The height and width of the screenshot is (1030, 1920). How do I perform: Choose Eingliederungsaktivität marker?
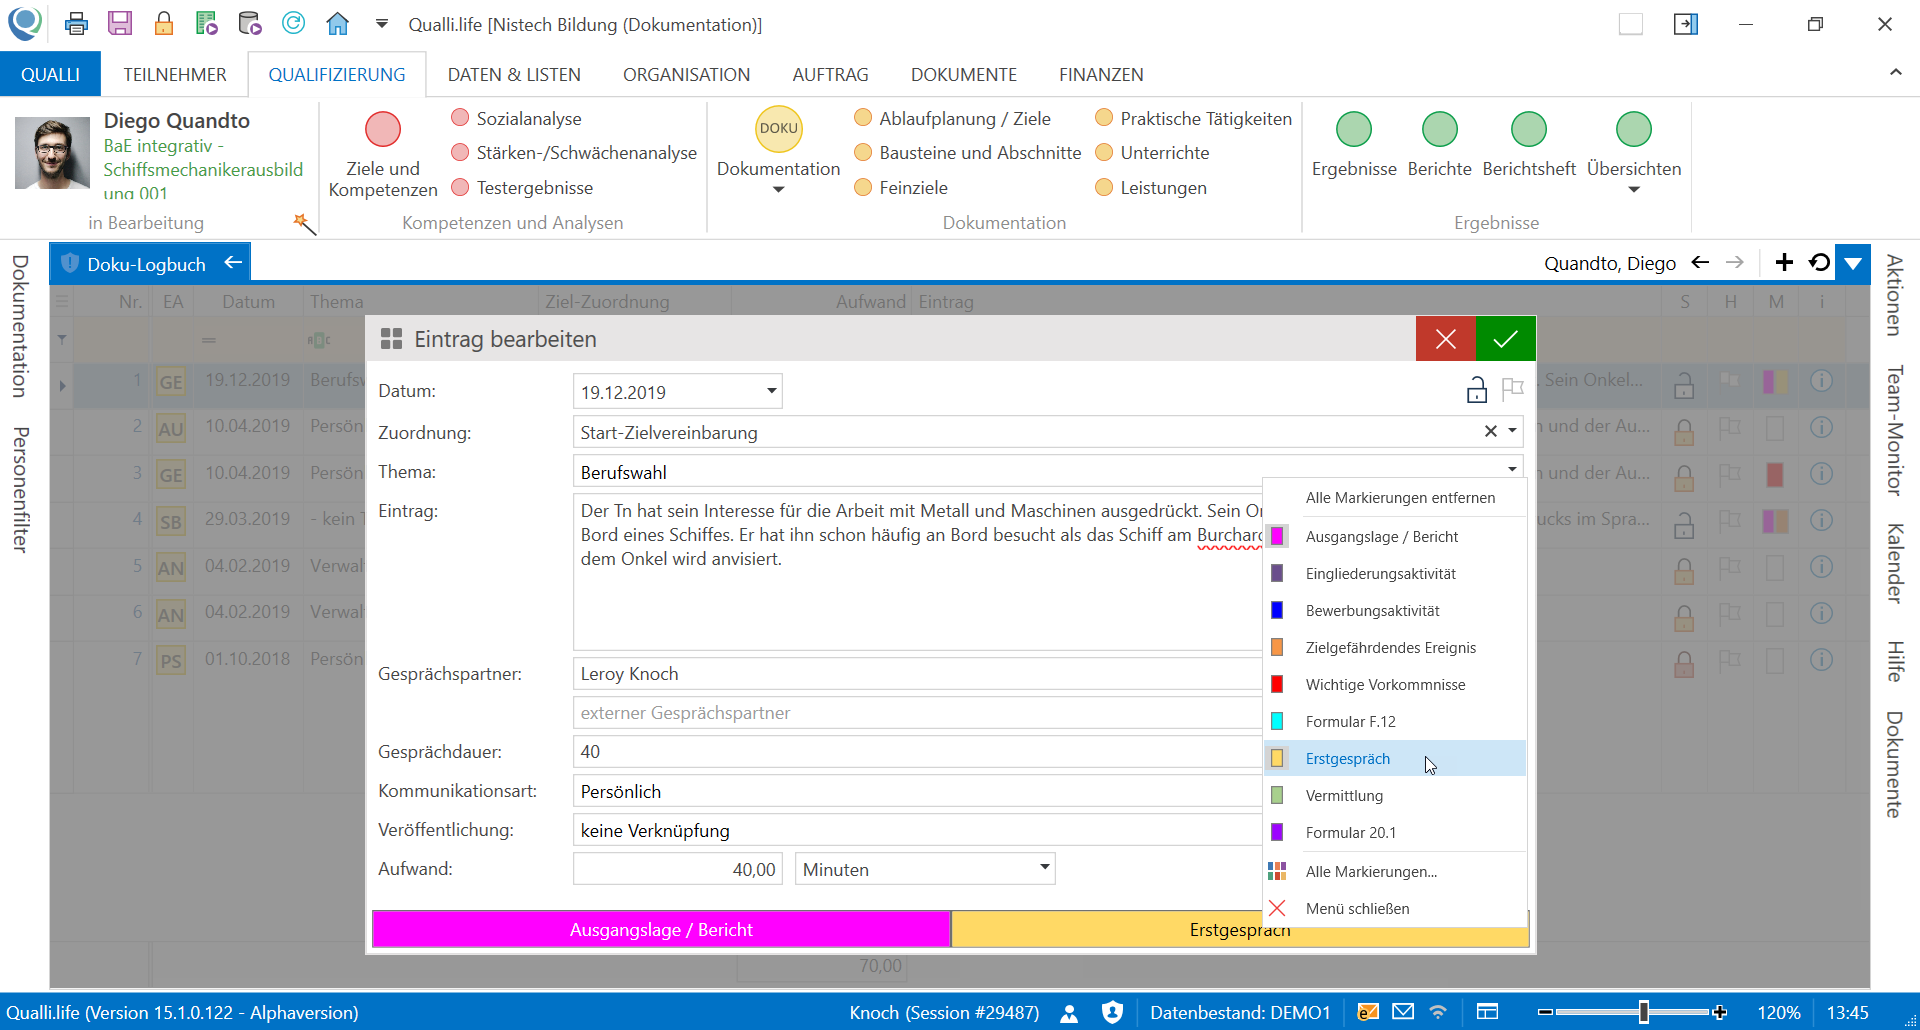coord(1396,574)
